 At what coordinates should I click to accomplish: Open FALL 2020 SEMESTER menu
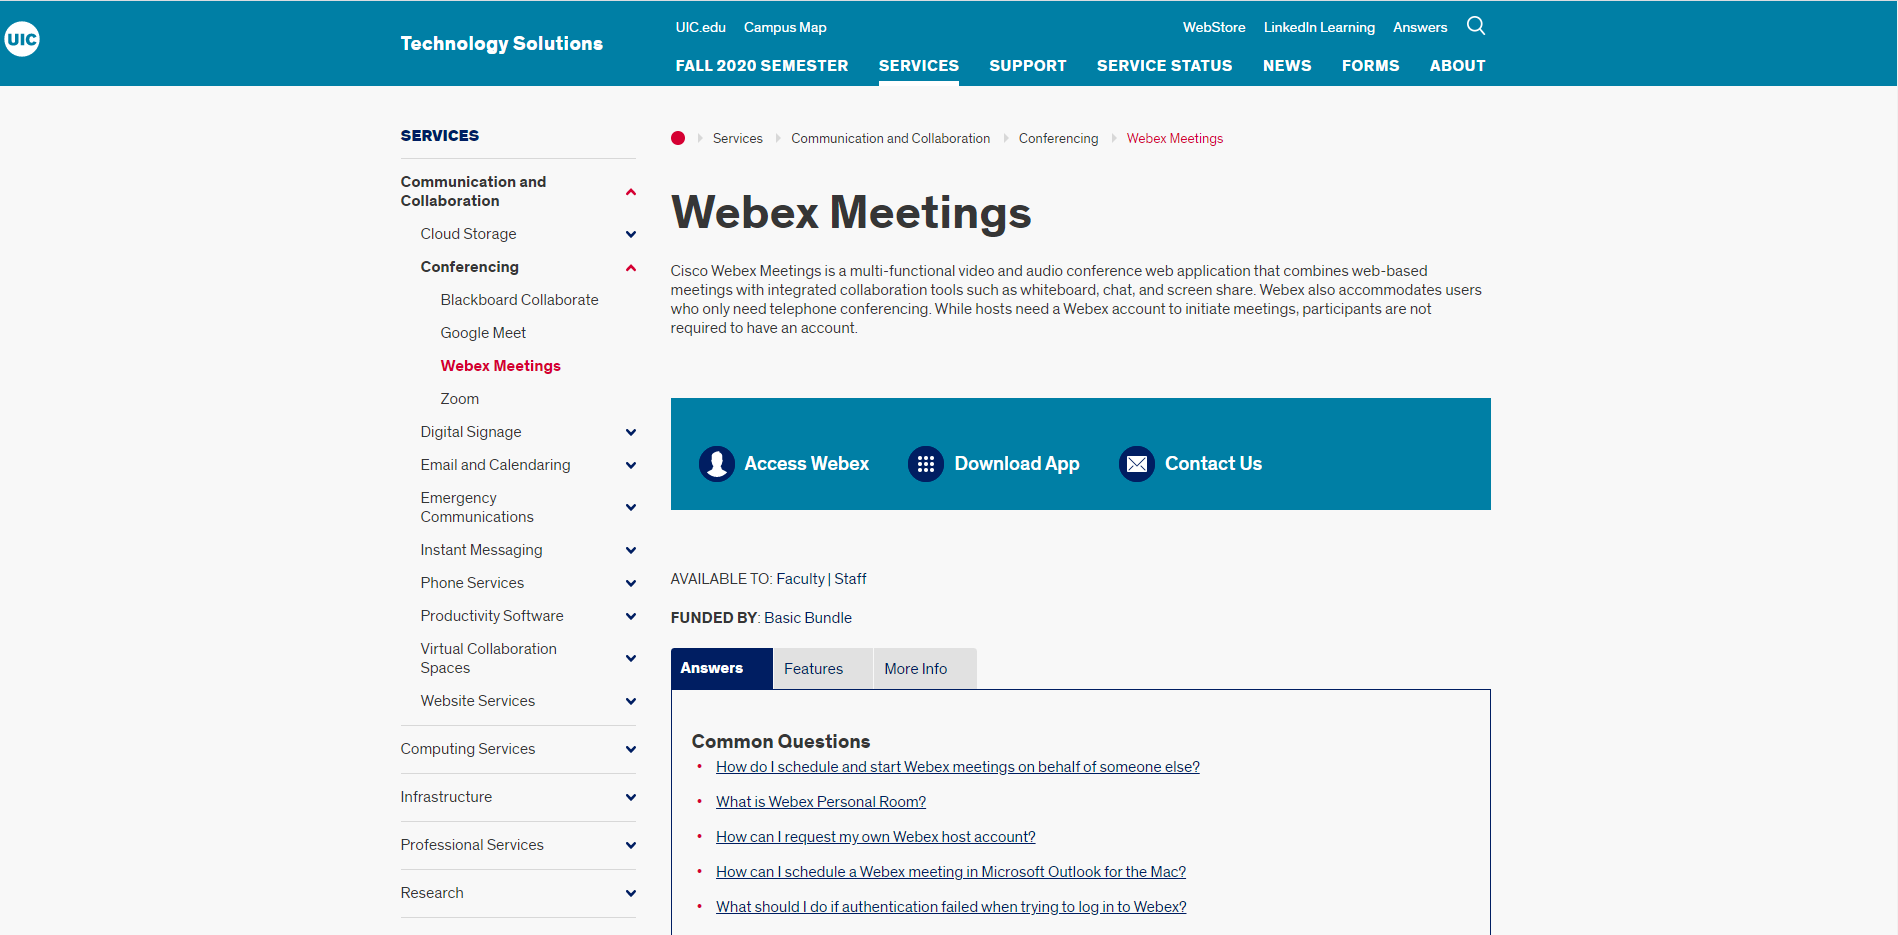click(x=762, y=66)
